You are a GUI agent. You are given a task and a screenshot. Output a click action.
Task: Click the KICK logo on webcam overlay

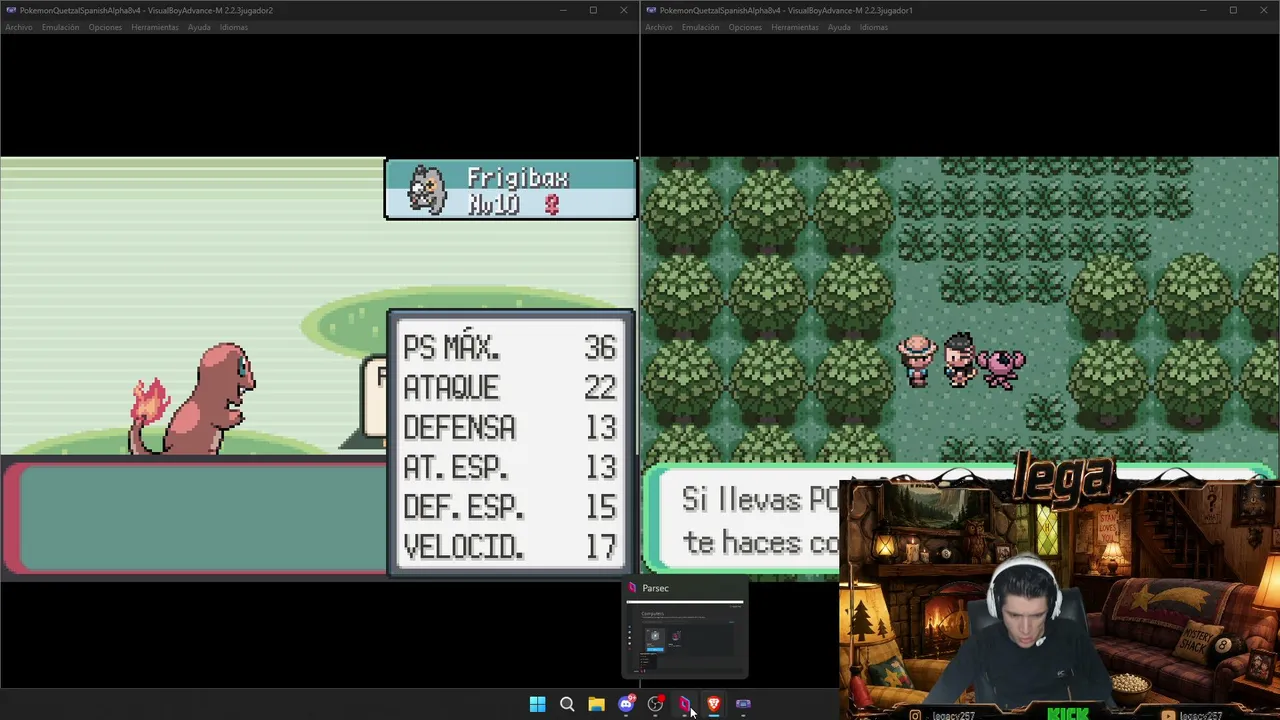click(x=1068, y=713)
